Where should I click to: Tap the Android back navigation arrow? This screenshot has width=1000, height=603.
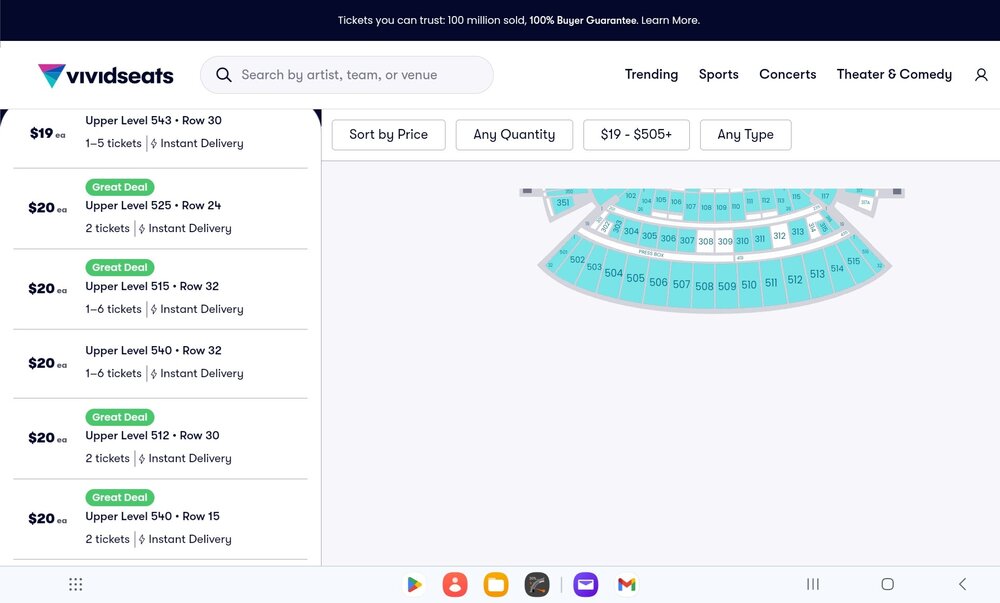[962, 583]
